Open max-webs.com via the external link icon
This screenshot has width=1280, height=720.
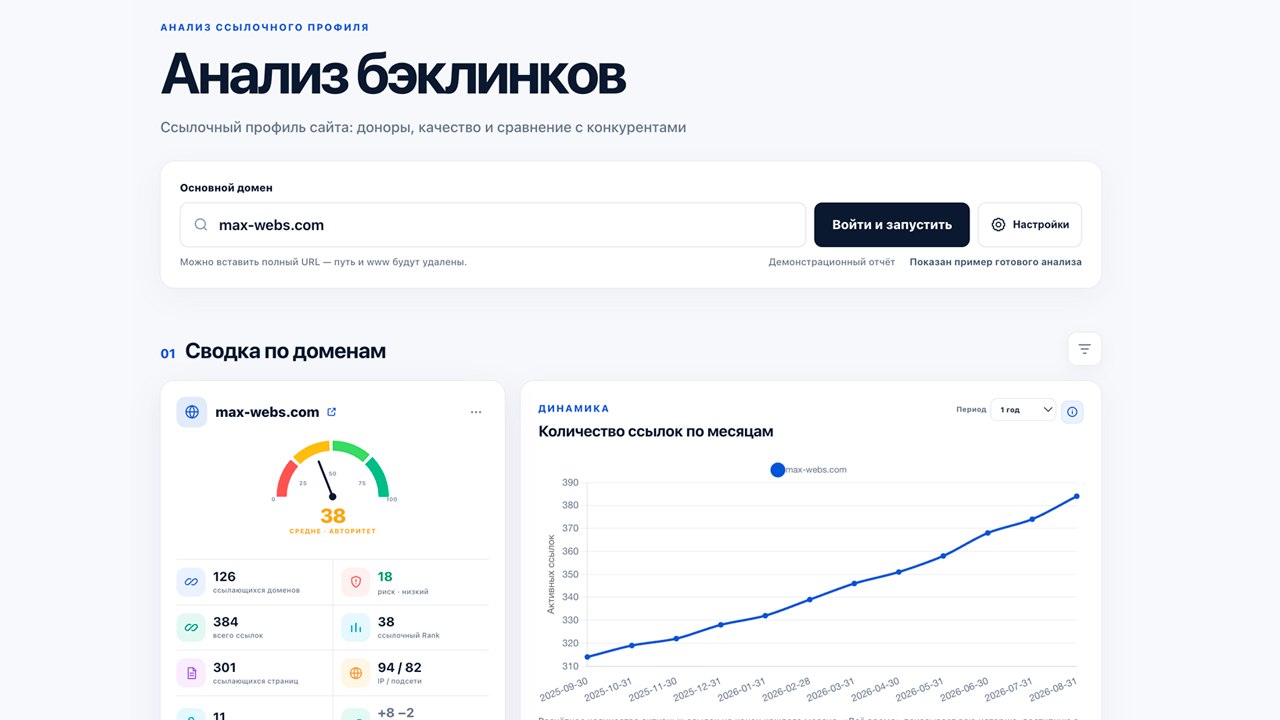332,412
